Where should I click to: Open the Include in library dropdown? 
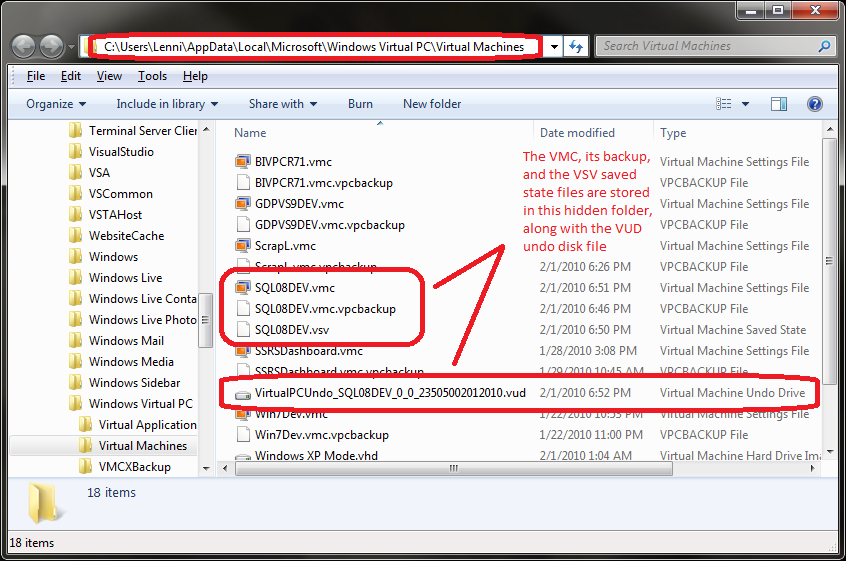tap(167, 104)
